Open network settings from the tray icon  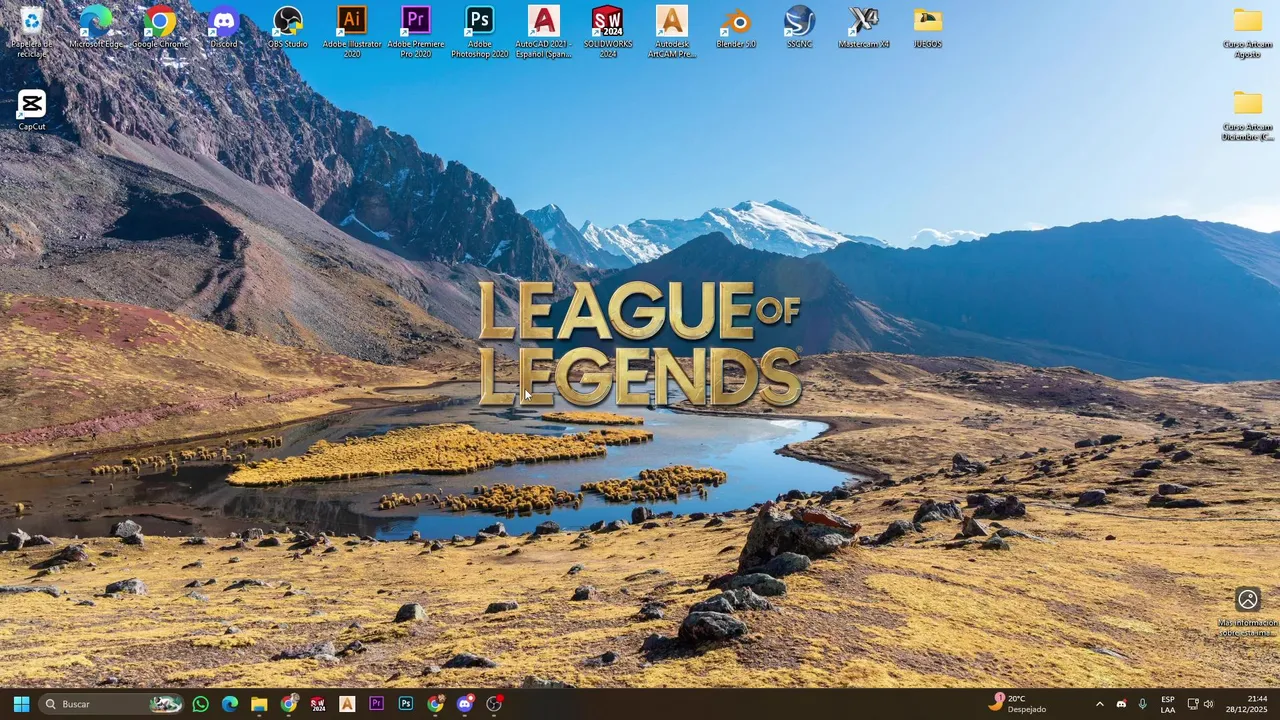(1192, 704)
